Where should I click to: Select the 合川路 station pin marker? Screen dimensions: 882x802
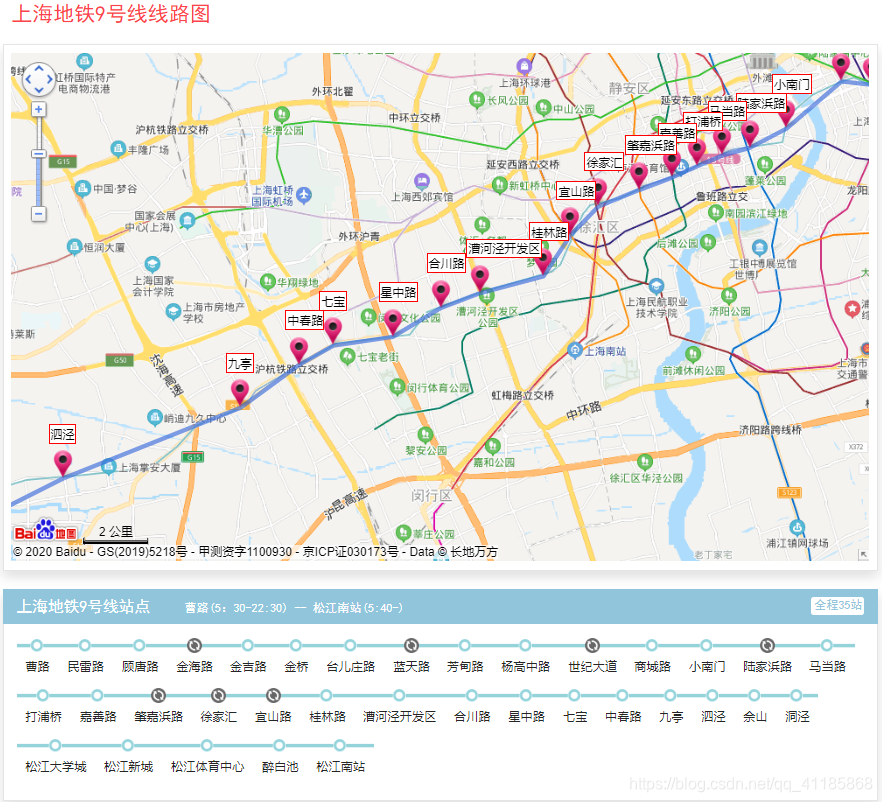click(441, 293)
